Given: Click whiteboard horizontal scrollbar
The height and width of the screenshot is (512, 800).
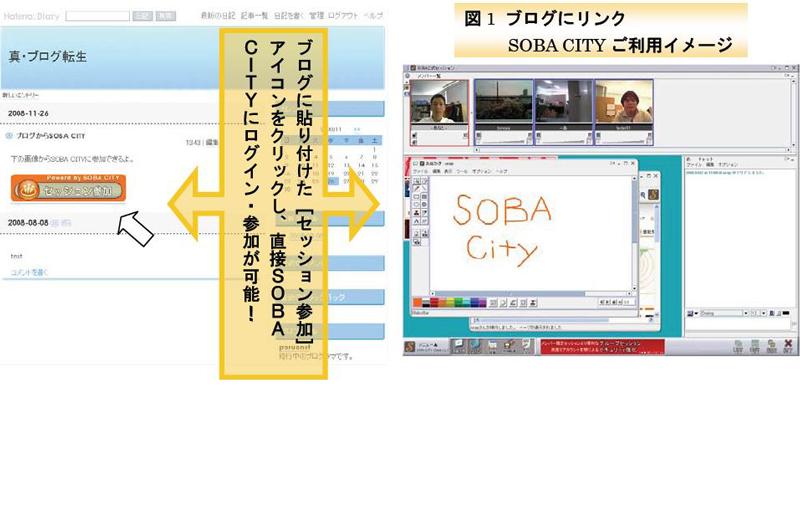Looking at the screenshot, I should (531, 294).
